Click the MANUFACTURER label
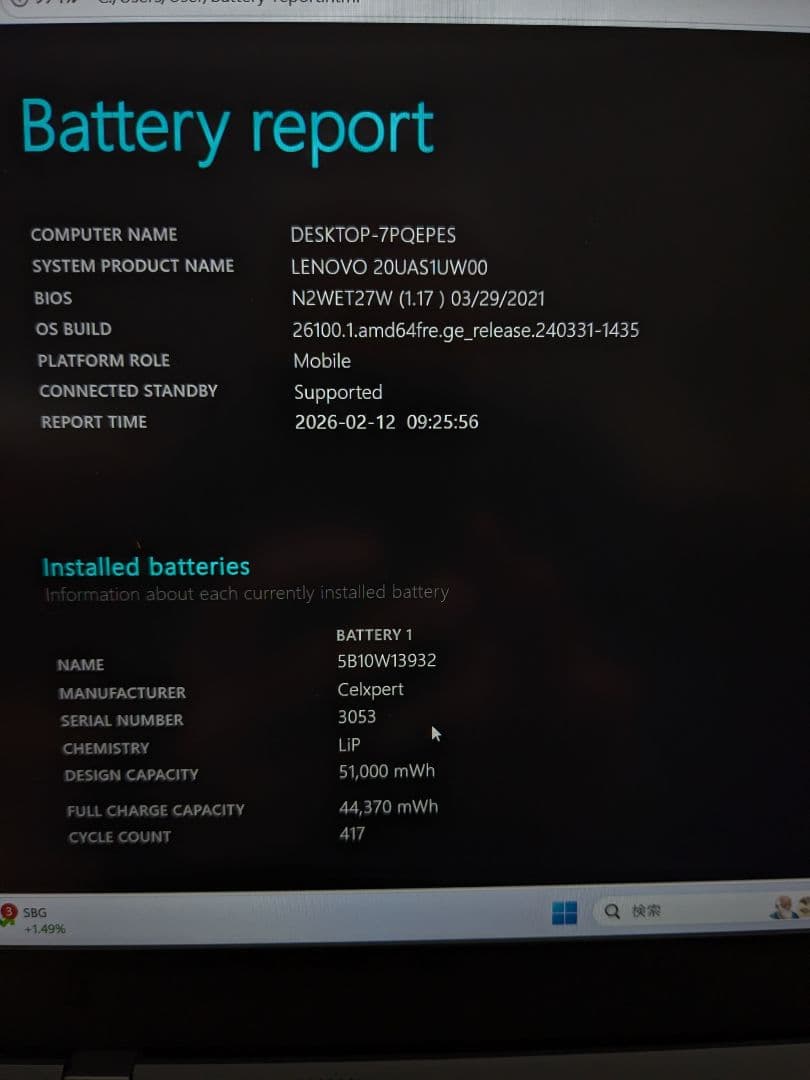810x1080 pixels. (x=122, y=693)
